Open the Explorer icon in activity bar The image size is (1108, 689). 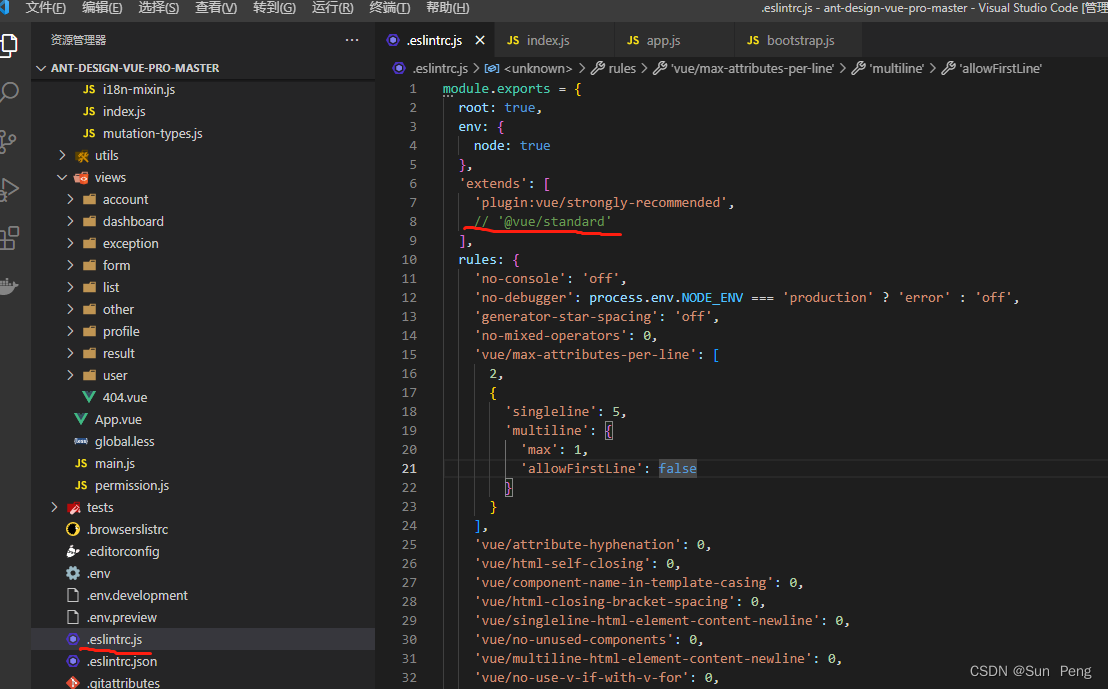(9, 45)
